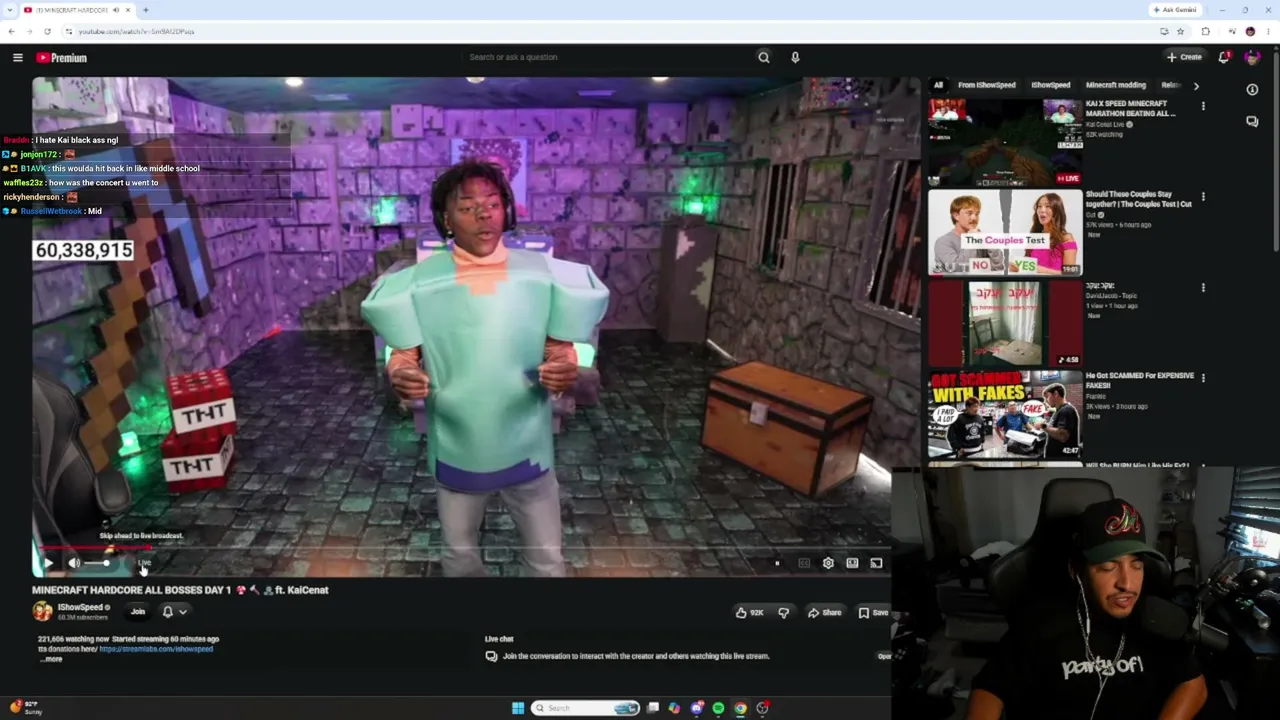
Task: Select the MINECRAFT HARDCORE browser tab
Action: pos(76,10)
